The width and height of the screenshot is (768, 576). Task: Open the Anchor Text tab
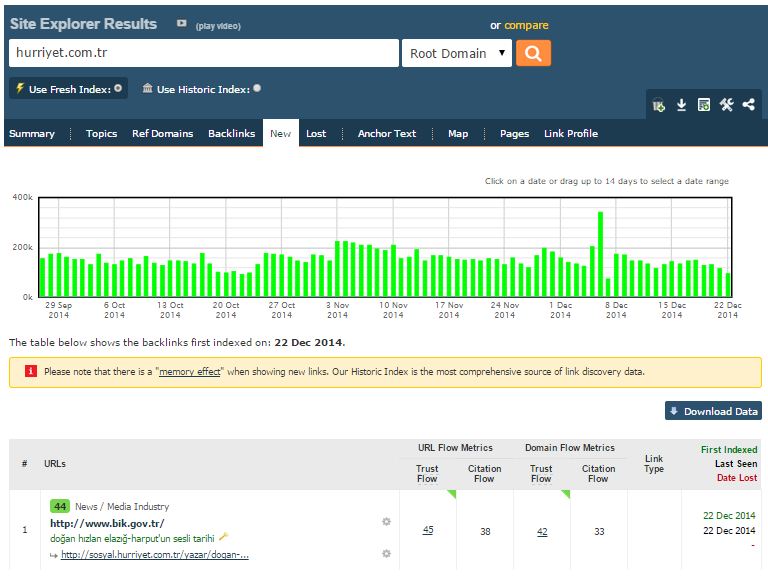click(x=387, y=133)
